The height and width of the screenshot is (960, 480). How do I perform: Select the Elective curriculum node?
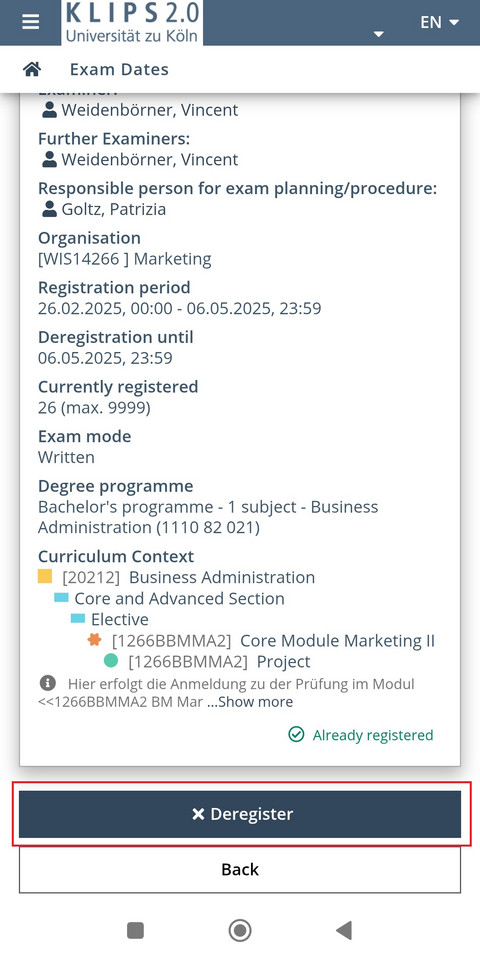point(120,619)
